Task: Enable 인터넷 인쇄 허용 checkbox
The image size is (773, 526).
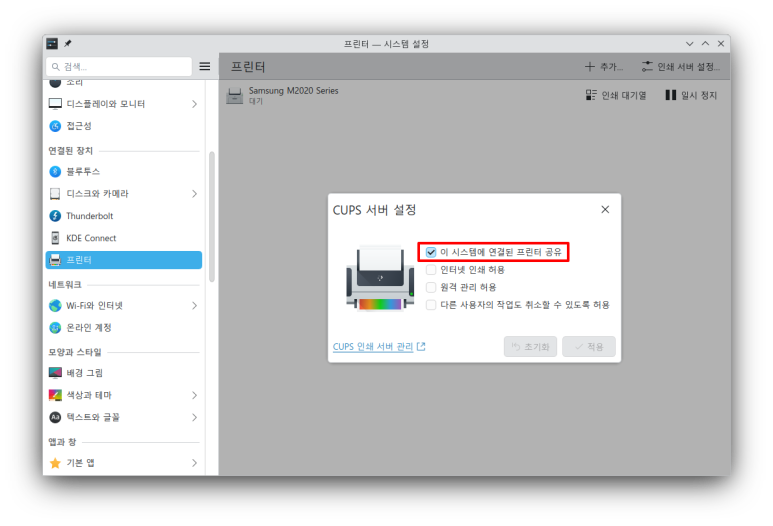Action: click(x=431, y=270)
